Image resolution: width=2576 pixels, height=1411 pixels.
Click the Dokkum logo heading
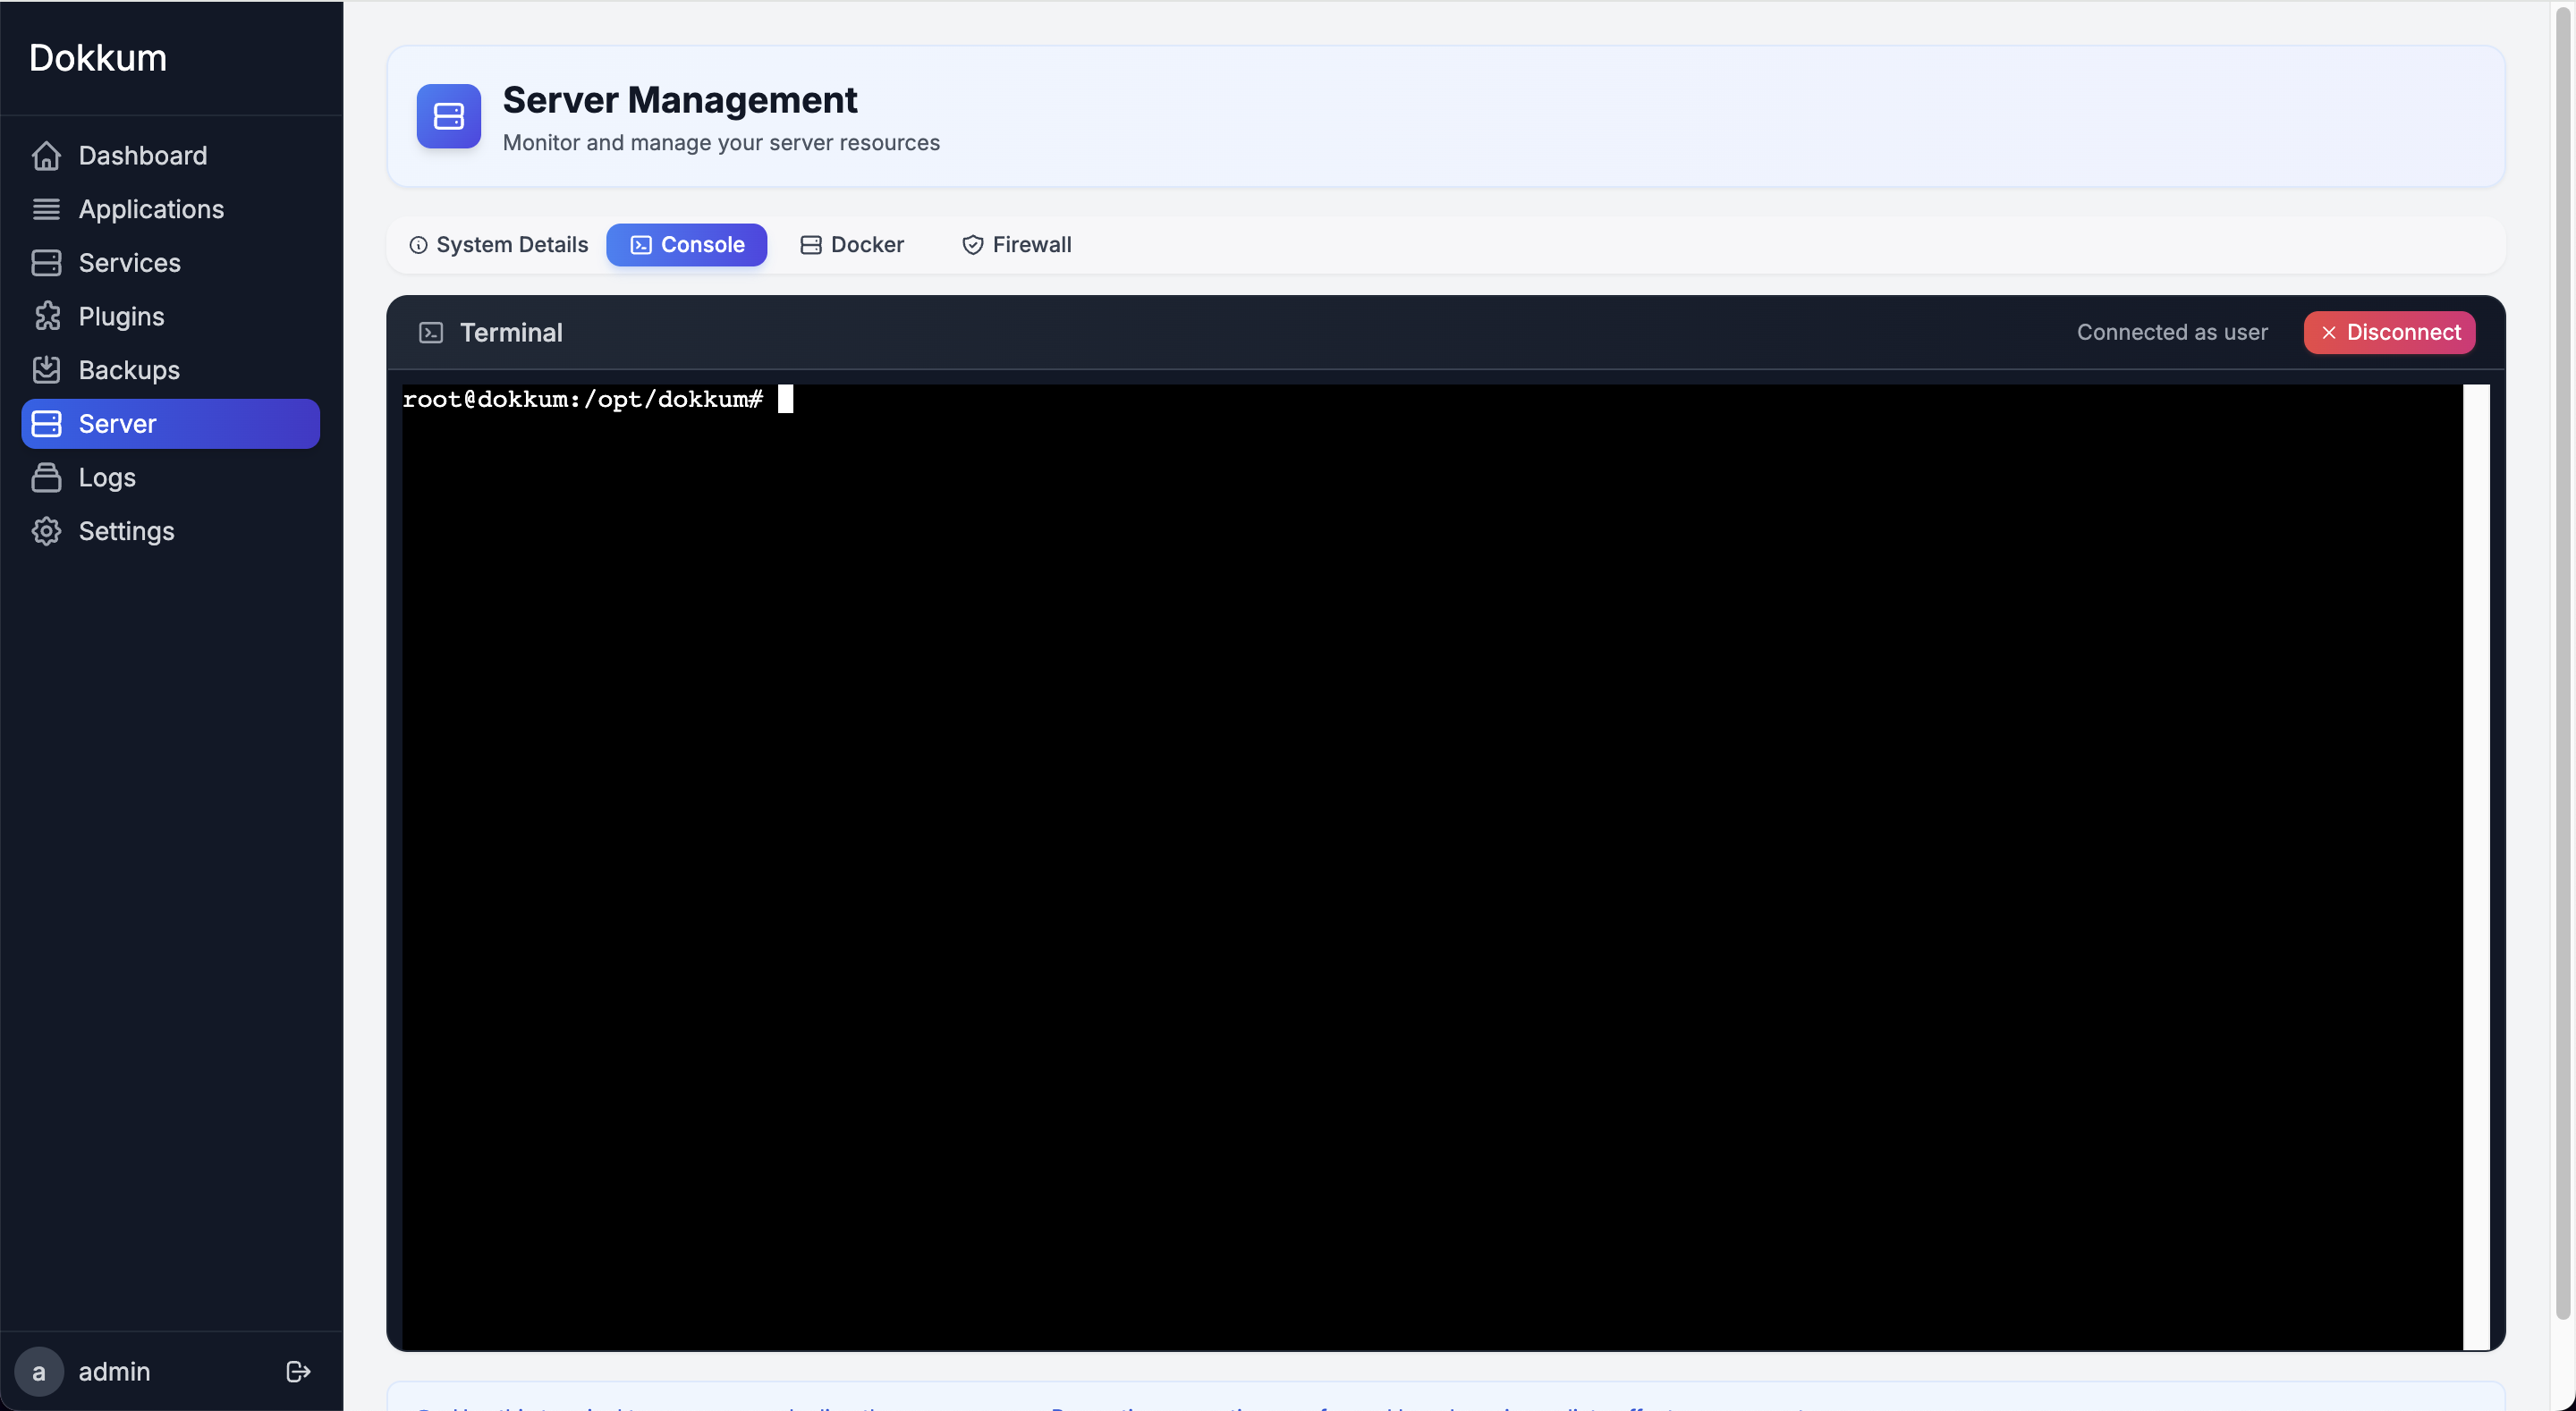(x=97, y=57)
